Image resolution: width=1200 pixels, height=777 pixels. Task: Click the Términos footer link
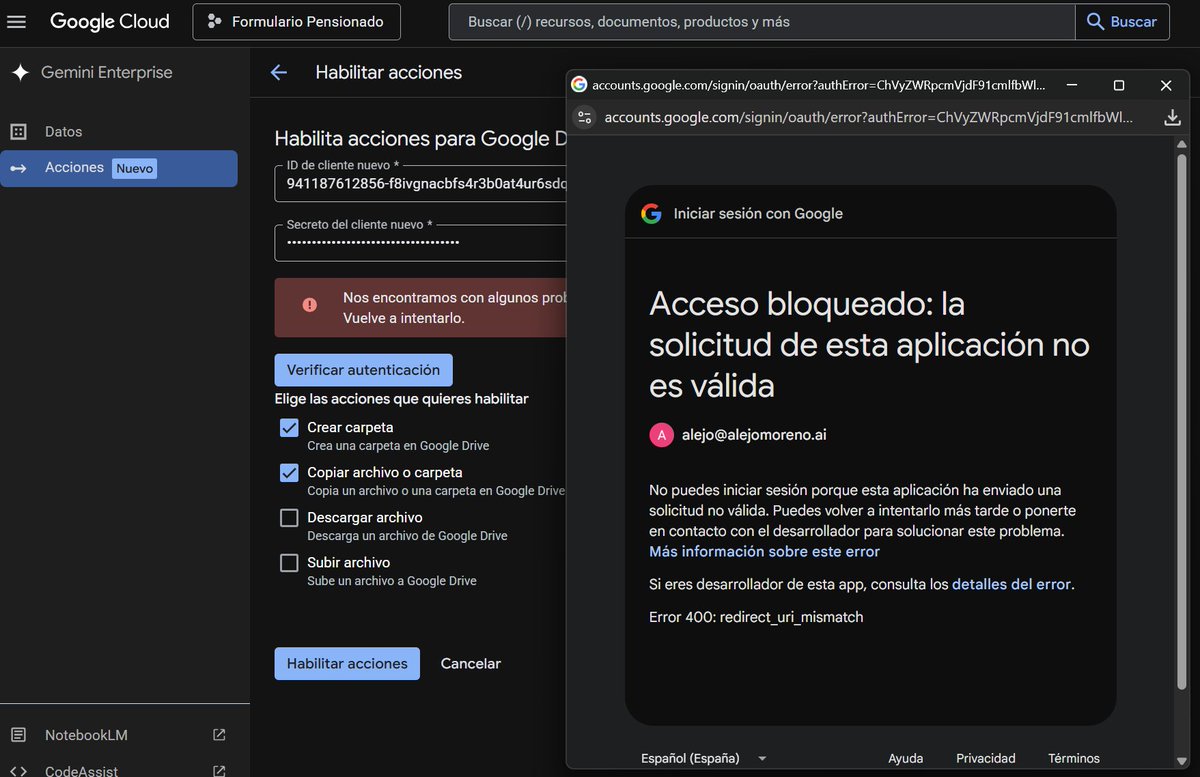tap(1074, 758)
